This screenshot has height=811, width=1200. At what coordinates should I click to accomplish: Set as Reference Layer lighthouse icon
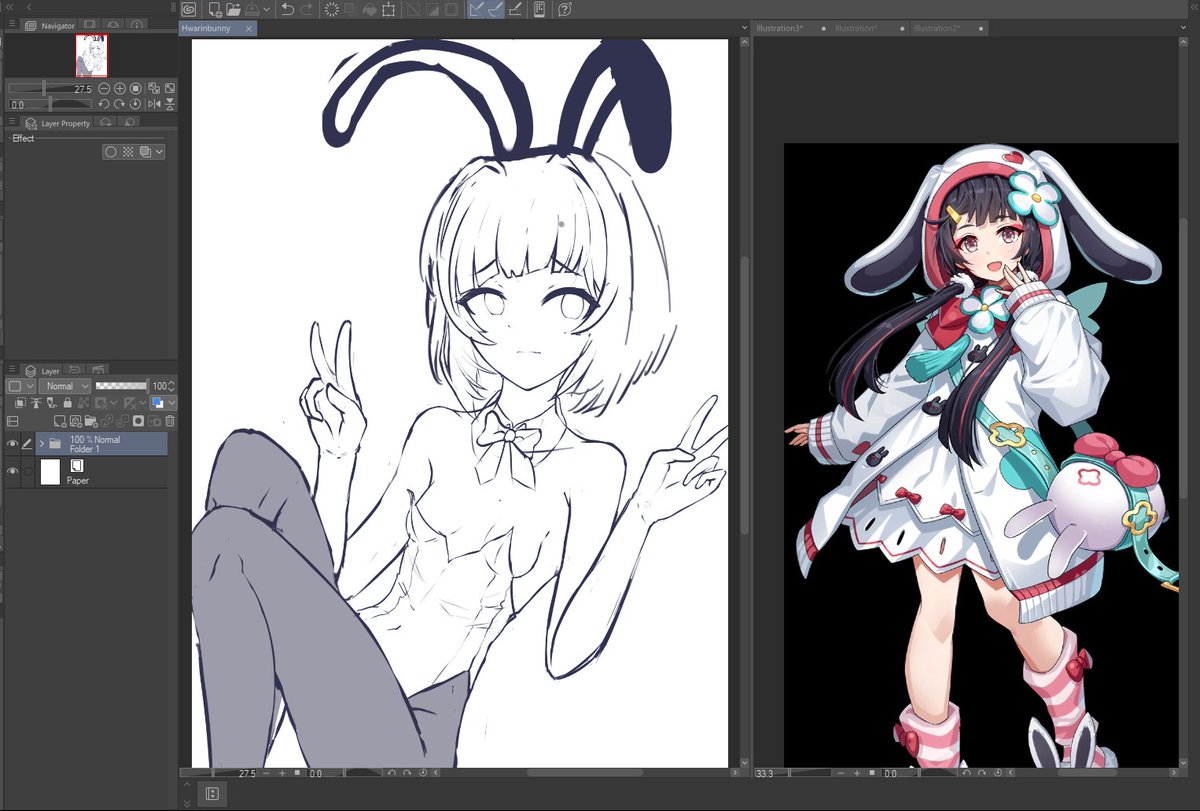click(x=36, y=402)
